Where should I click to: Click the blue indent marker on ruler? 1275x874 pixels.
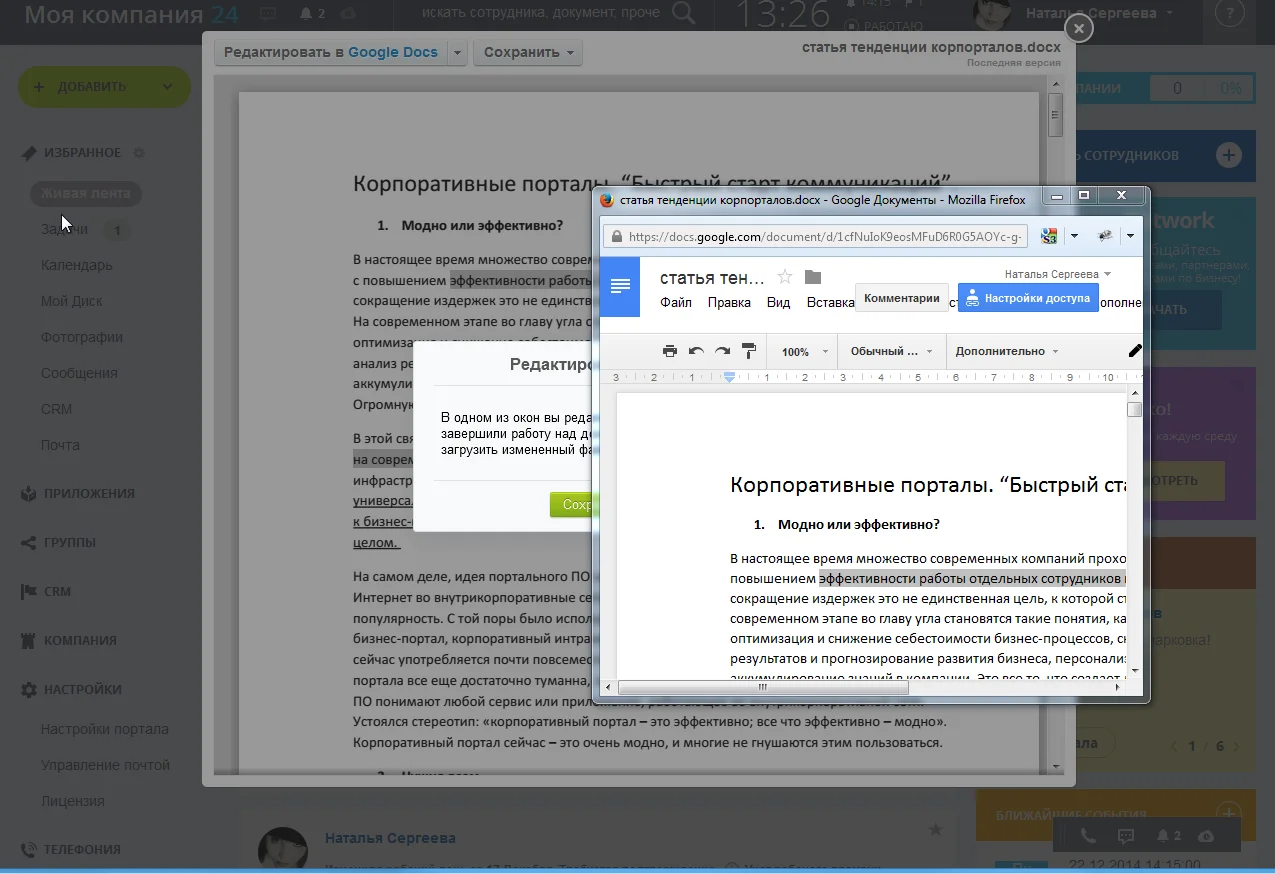(730, 376)
